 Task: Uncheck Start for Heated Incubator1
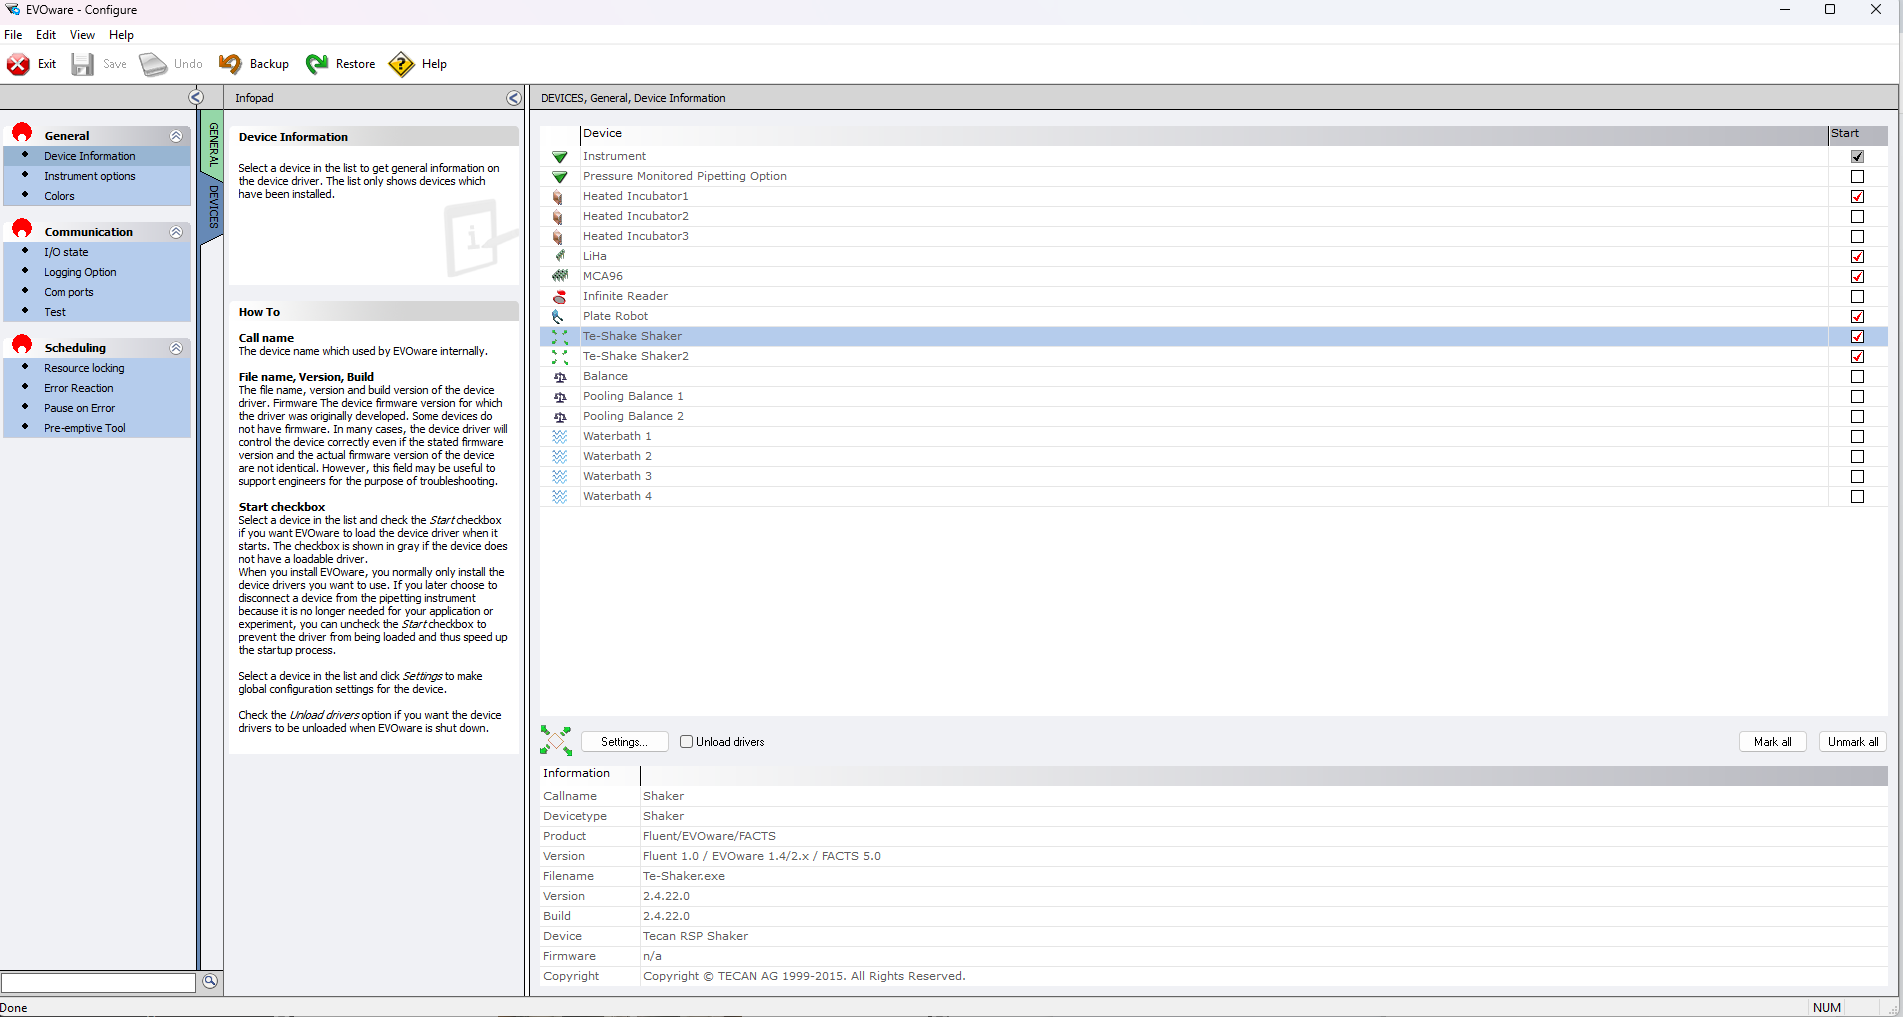coord(1857,196)
